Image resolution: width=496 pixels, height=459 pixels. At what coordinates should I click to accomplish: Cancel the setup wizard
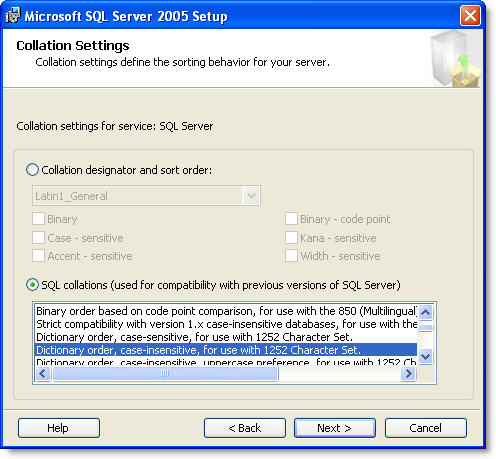(426, 428)
